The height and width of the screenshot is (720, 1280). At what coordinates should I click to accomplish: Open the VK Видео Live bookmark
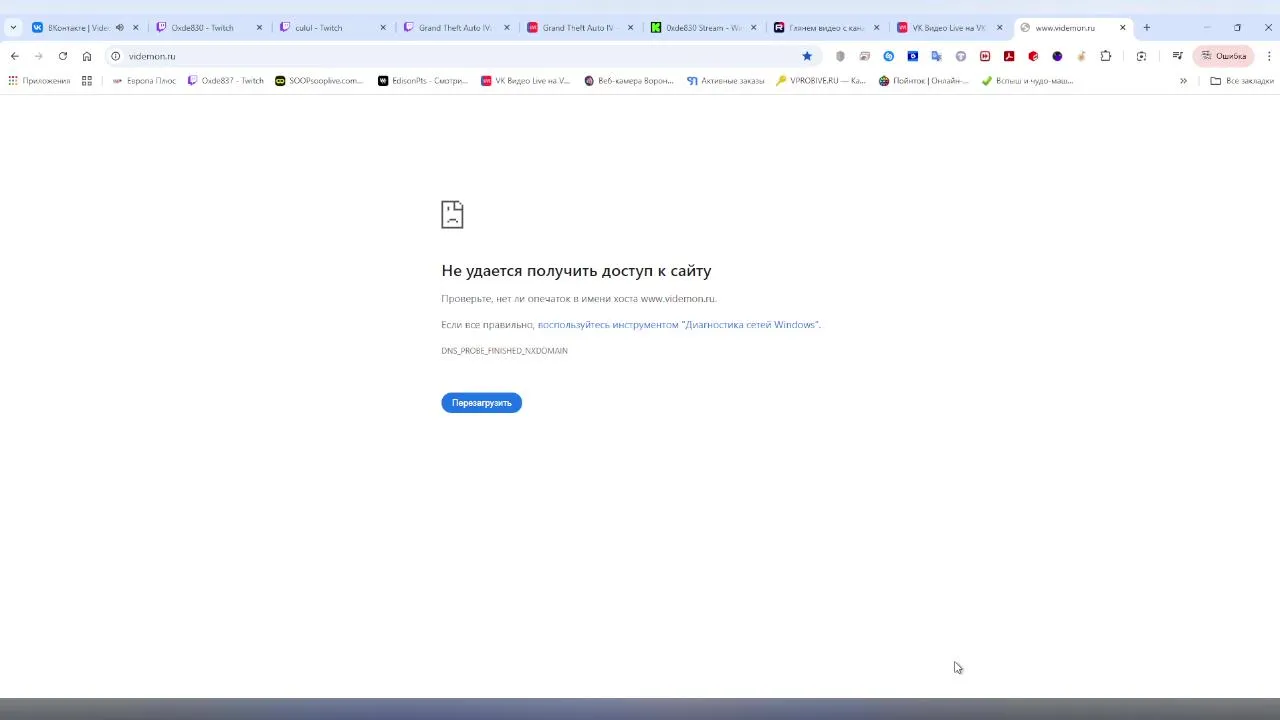coord(525,81)
